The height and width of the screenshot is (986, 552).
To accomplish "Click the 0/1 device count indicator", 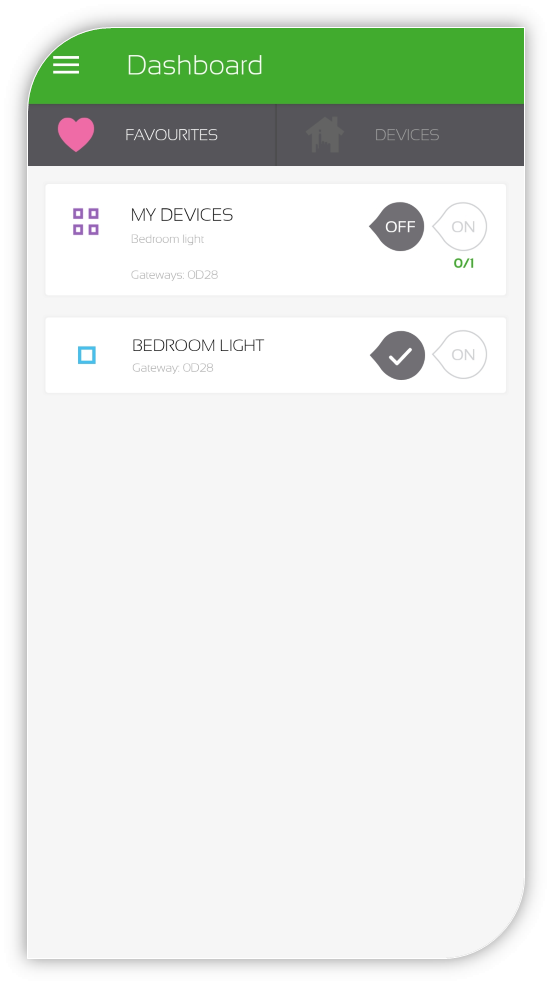I will click(464, 263).
